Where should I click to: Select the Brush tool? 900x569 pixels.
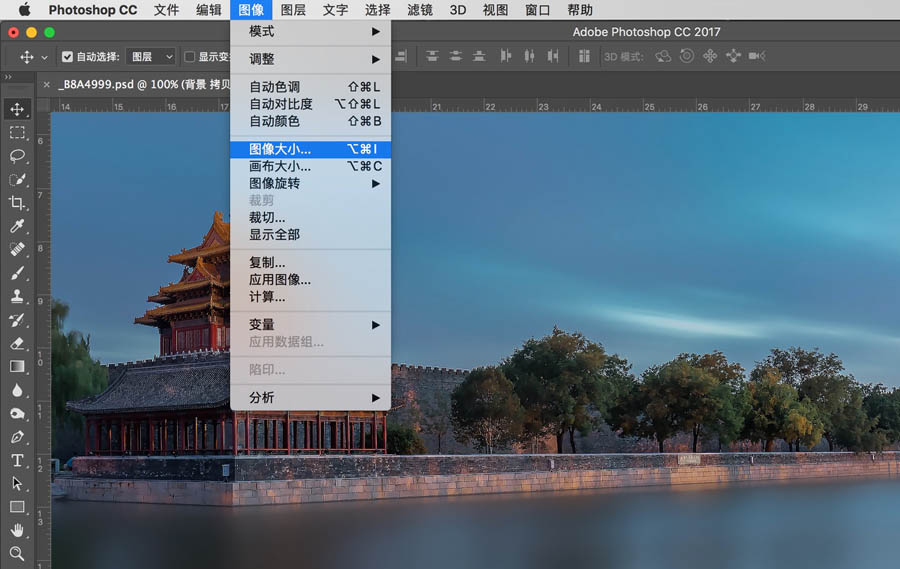pyautogui.click(x=17, y=273)
